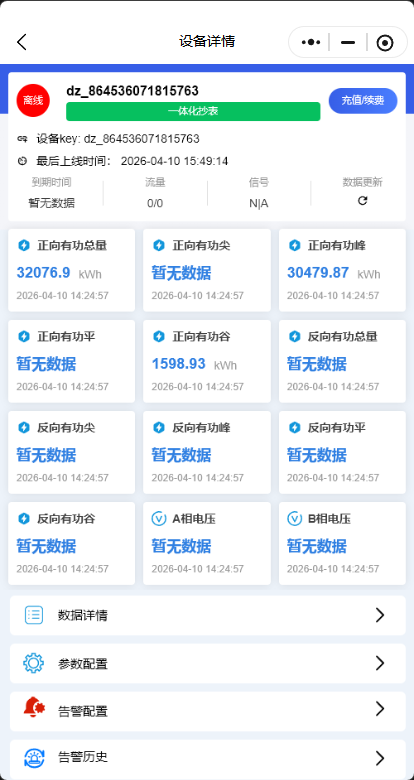Image resolution: width=414 pixels, height=780 pixels.
Task: Click the value 32076.9
Action: 43,273
